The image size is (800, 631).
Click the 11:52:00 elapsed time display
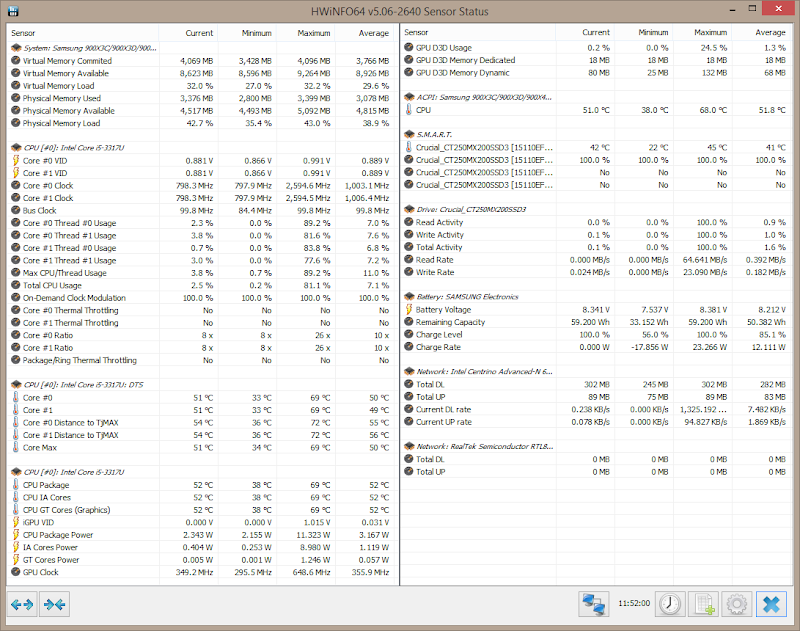[634, 604]
